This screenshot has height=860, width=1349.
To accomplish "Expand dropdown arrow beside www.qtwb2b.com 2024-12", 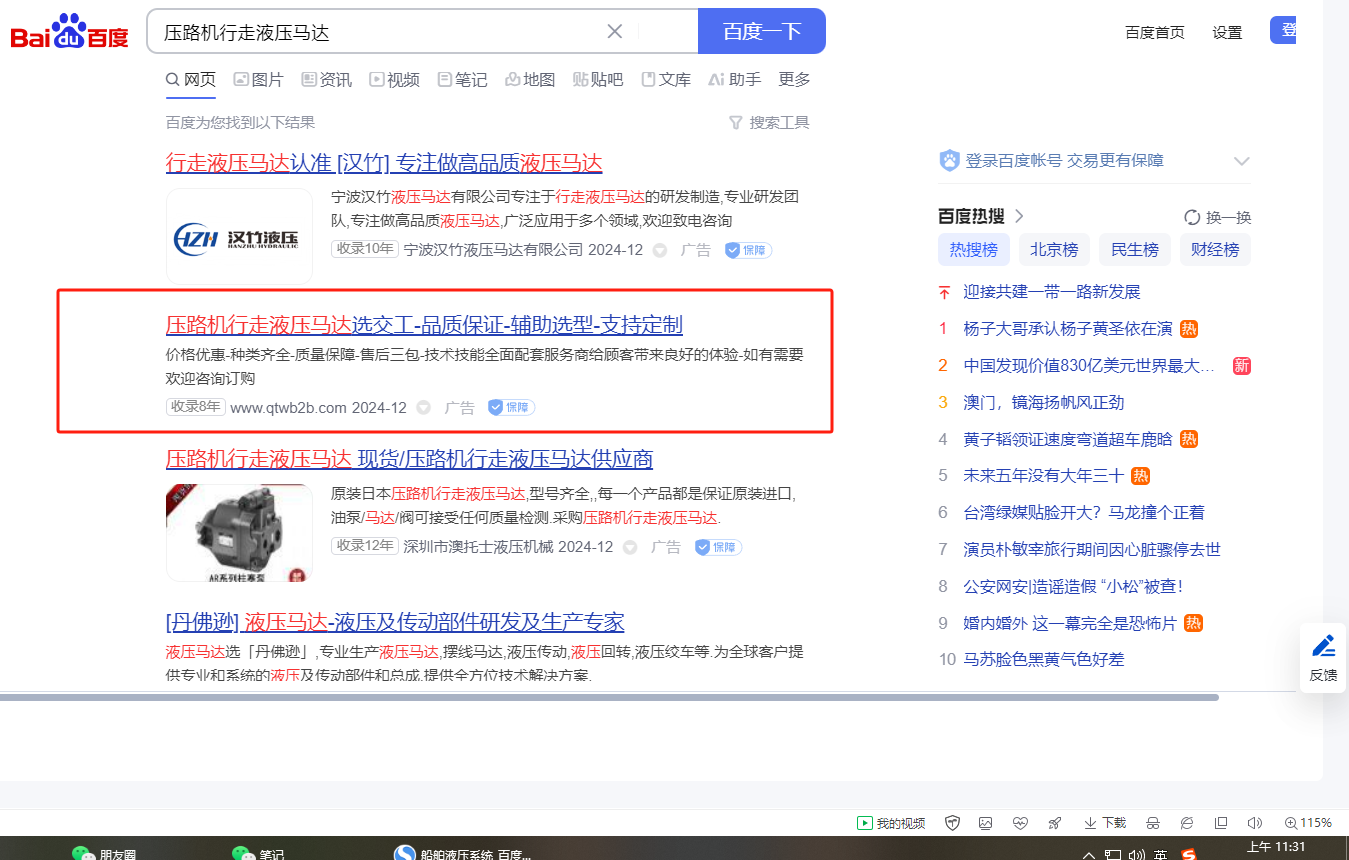I will [x=424, y=408].
